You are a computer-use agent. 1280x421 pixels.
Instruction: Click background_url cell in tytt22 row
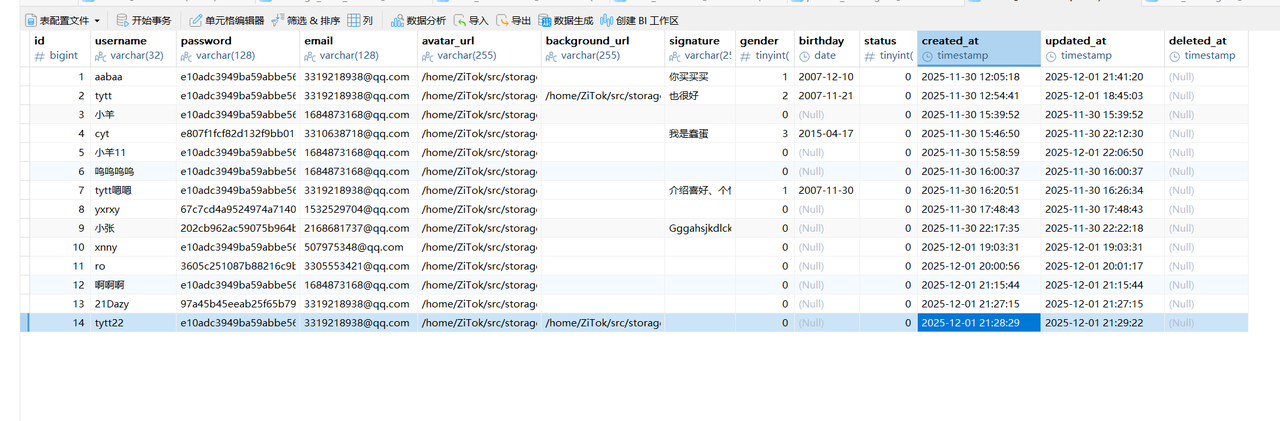pyautogui.click(x=603, y=323)
